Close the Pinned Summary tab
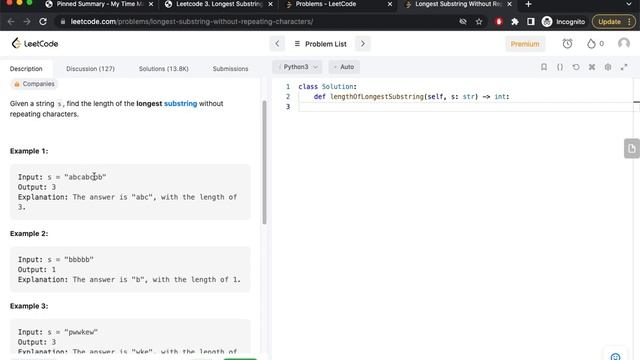 point(151,4)
